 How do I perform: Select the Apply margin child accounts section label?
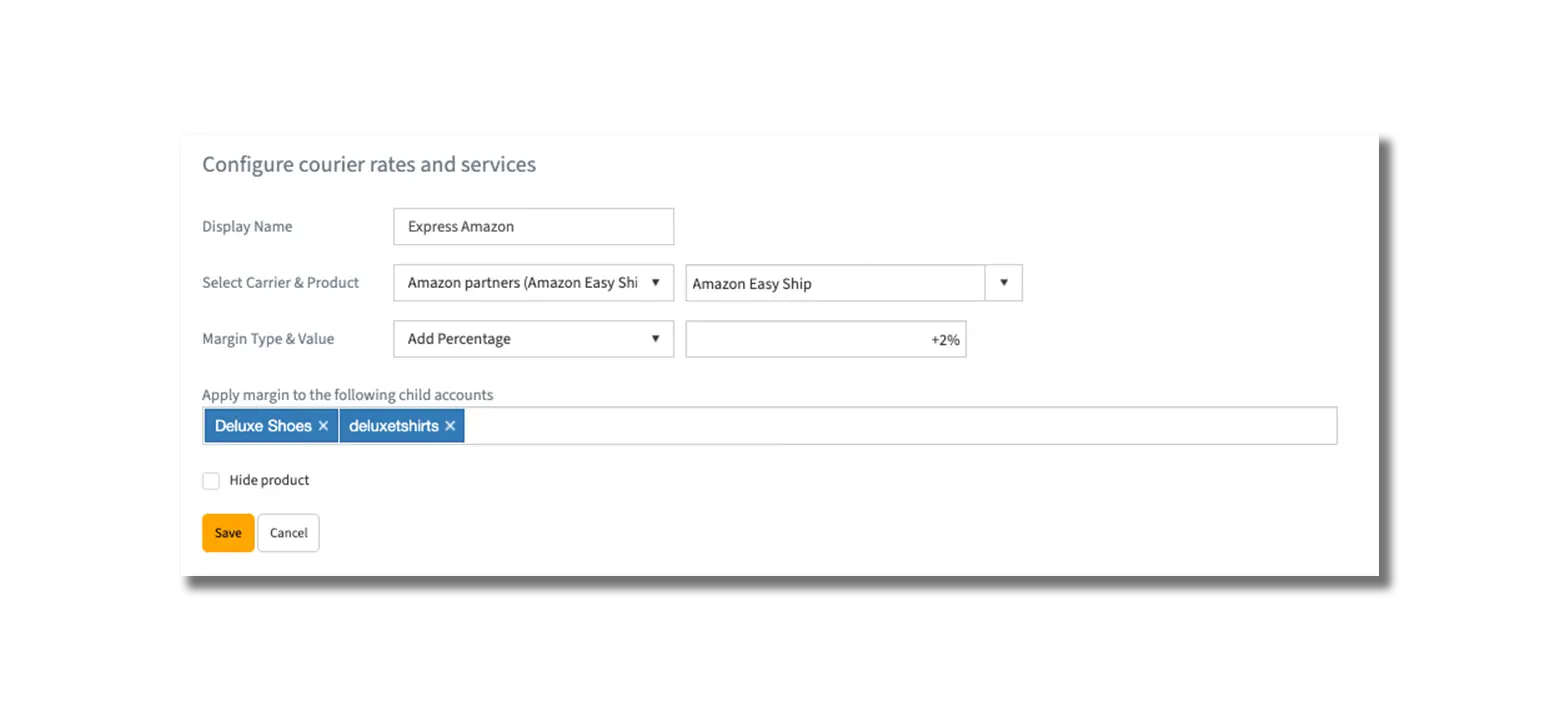(347, 395)
